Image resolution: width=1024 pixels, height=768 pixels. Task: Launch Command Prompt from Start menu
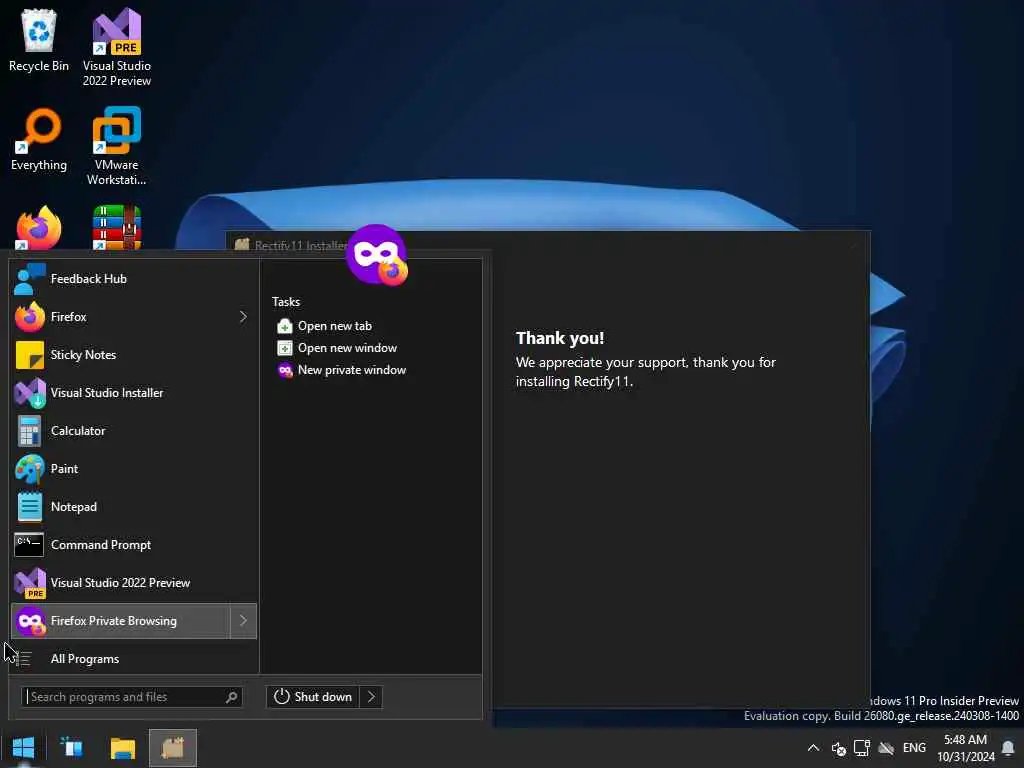coord(134,545)
